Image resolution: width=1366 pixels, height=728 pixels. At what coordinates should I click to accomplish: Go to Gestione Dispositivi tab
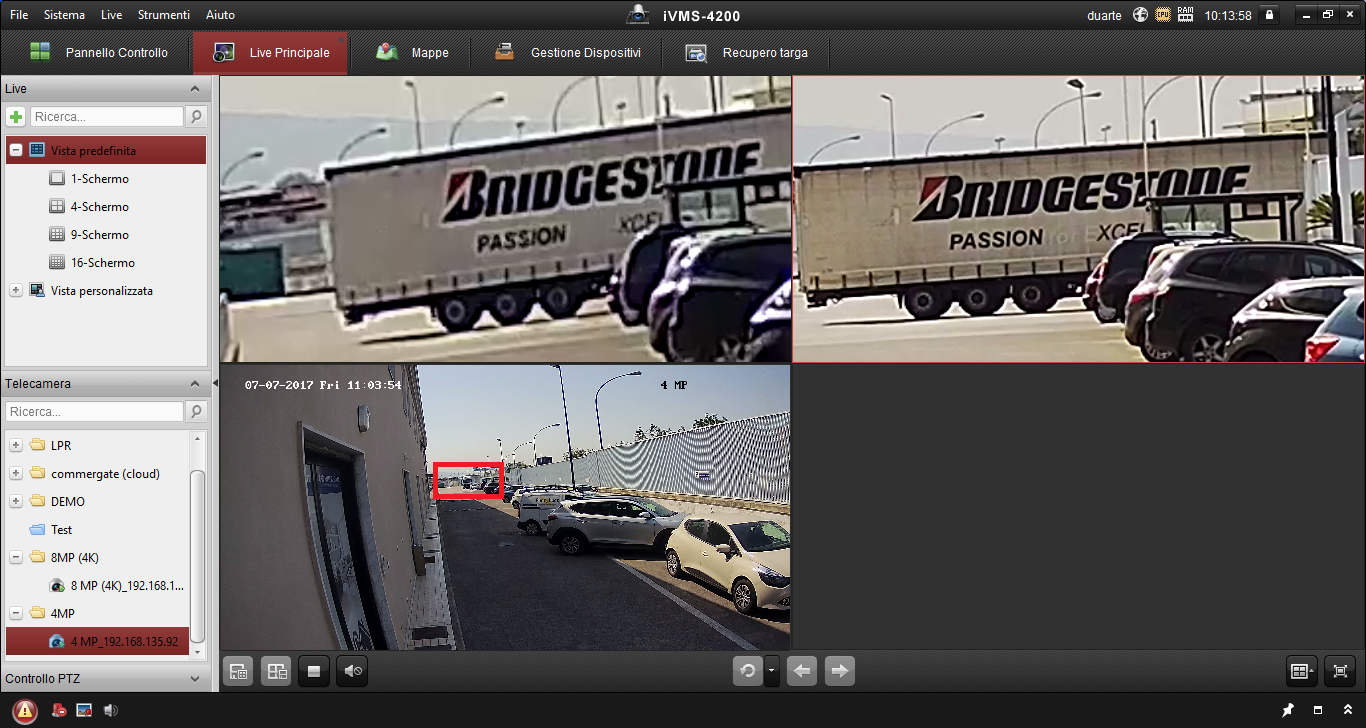[x=566, y=53]
